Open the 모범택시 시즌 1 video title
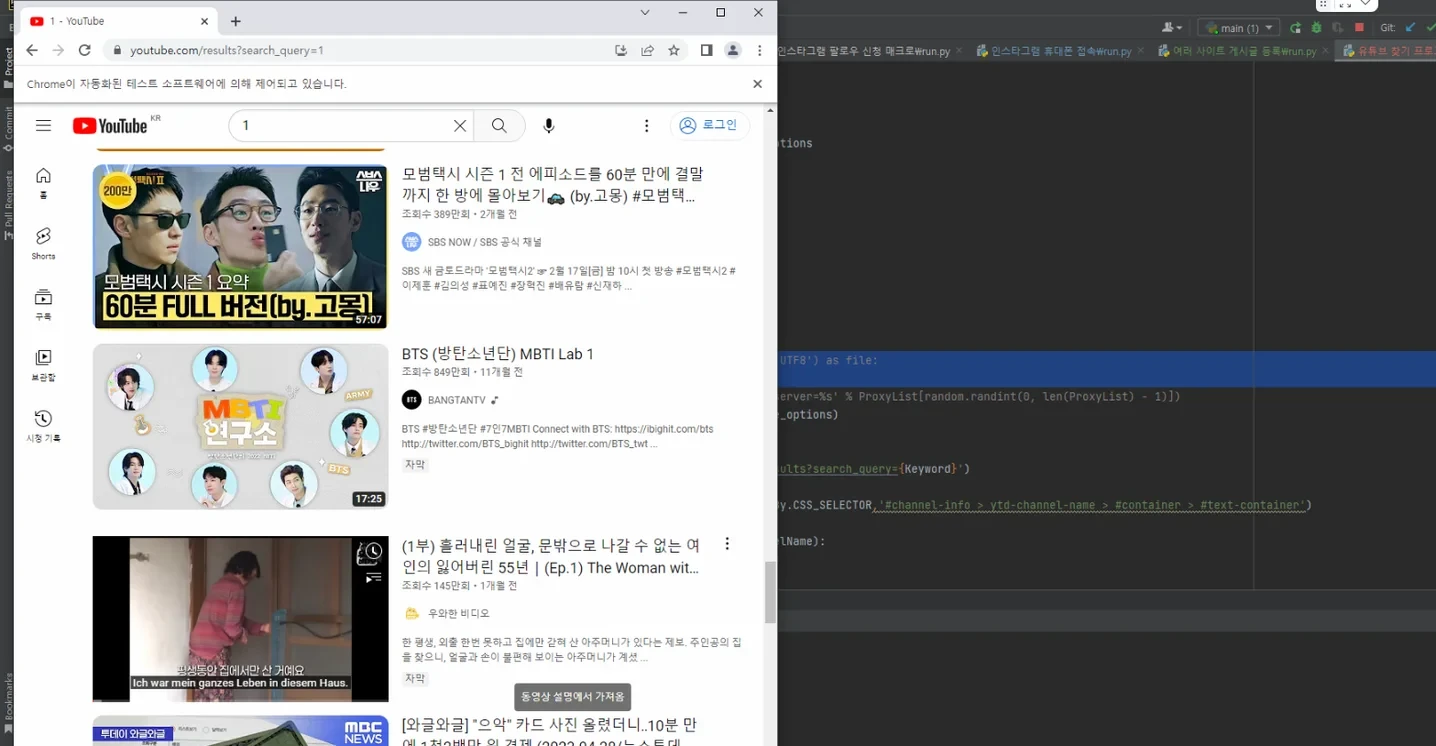The width and height of the screenshot is (1436, 746). (x=552, y=185)
